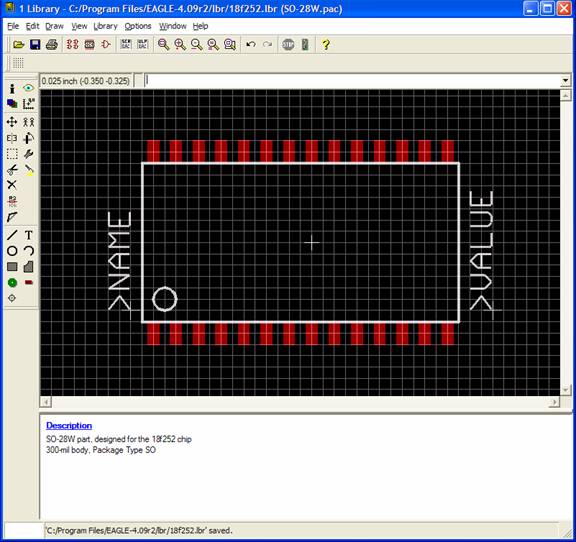
Task: Select the red SMD tool
Action: [x=29, y=283]
